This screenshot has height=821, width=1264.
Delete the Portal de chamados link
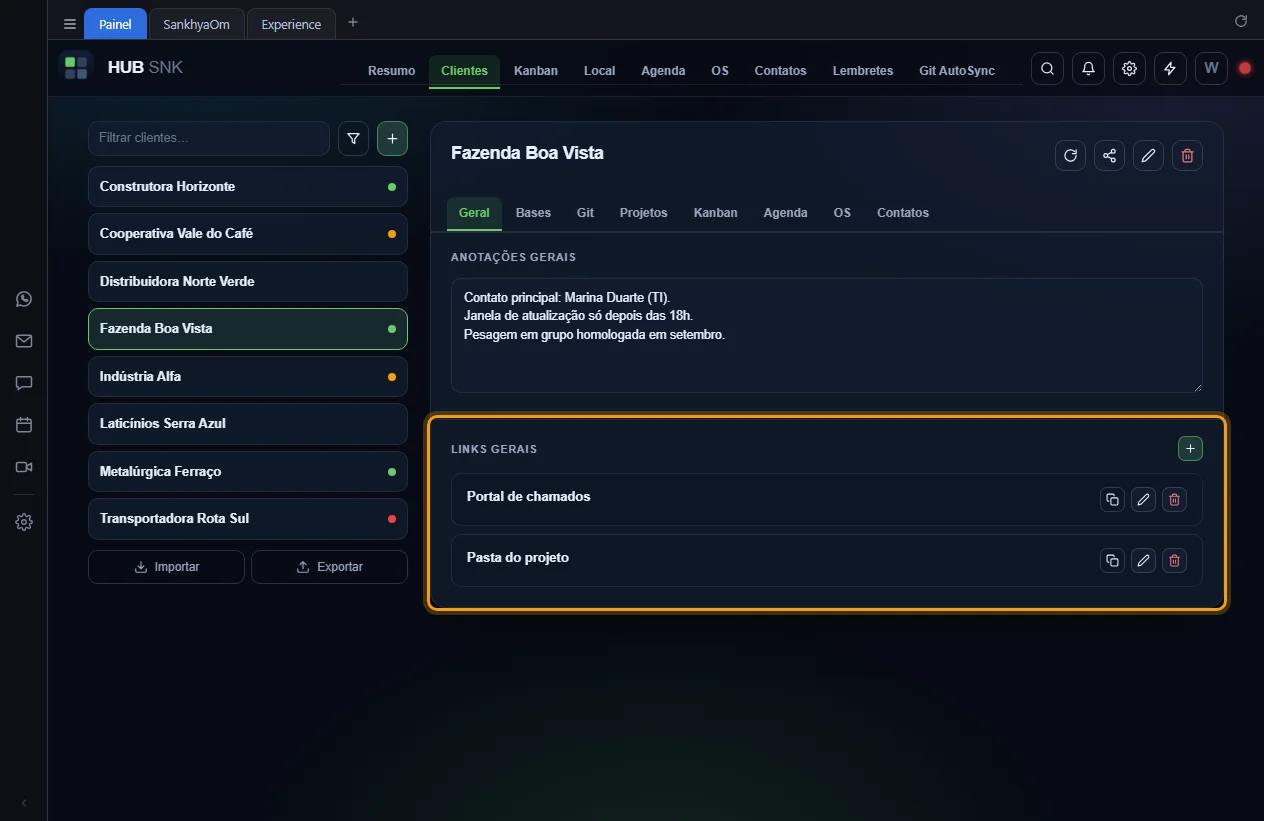coord(1175,500)
